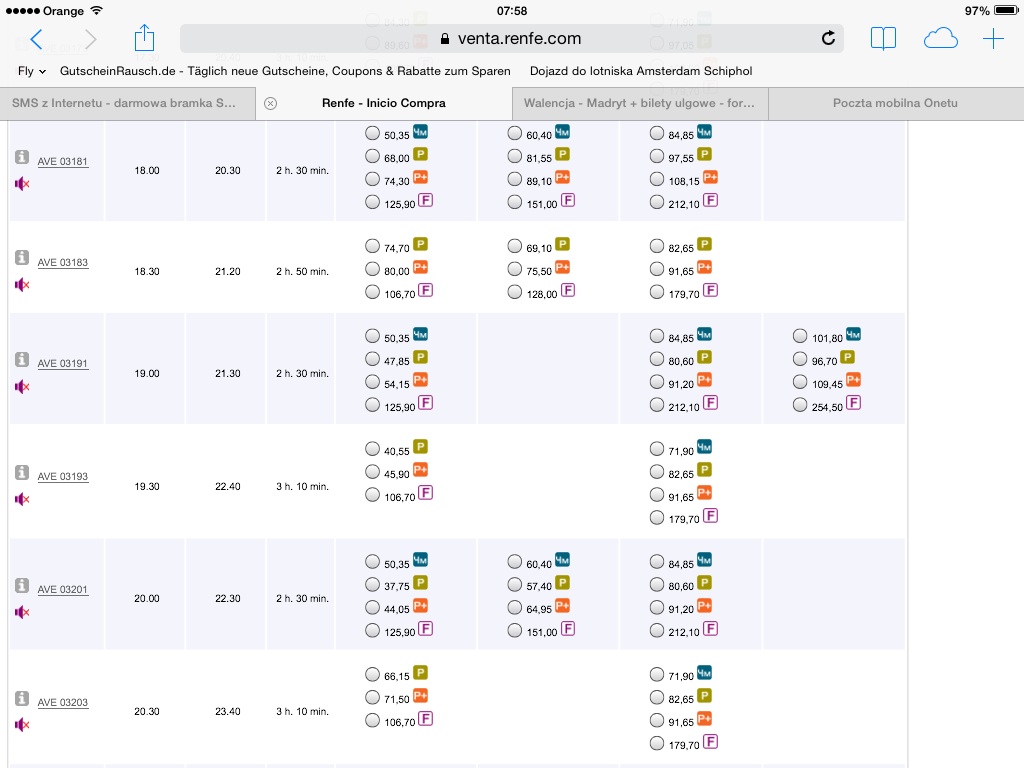Reload page using refresh icon
The height and width of the screenshot is (768, 1024).
(x=828, y=39)
